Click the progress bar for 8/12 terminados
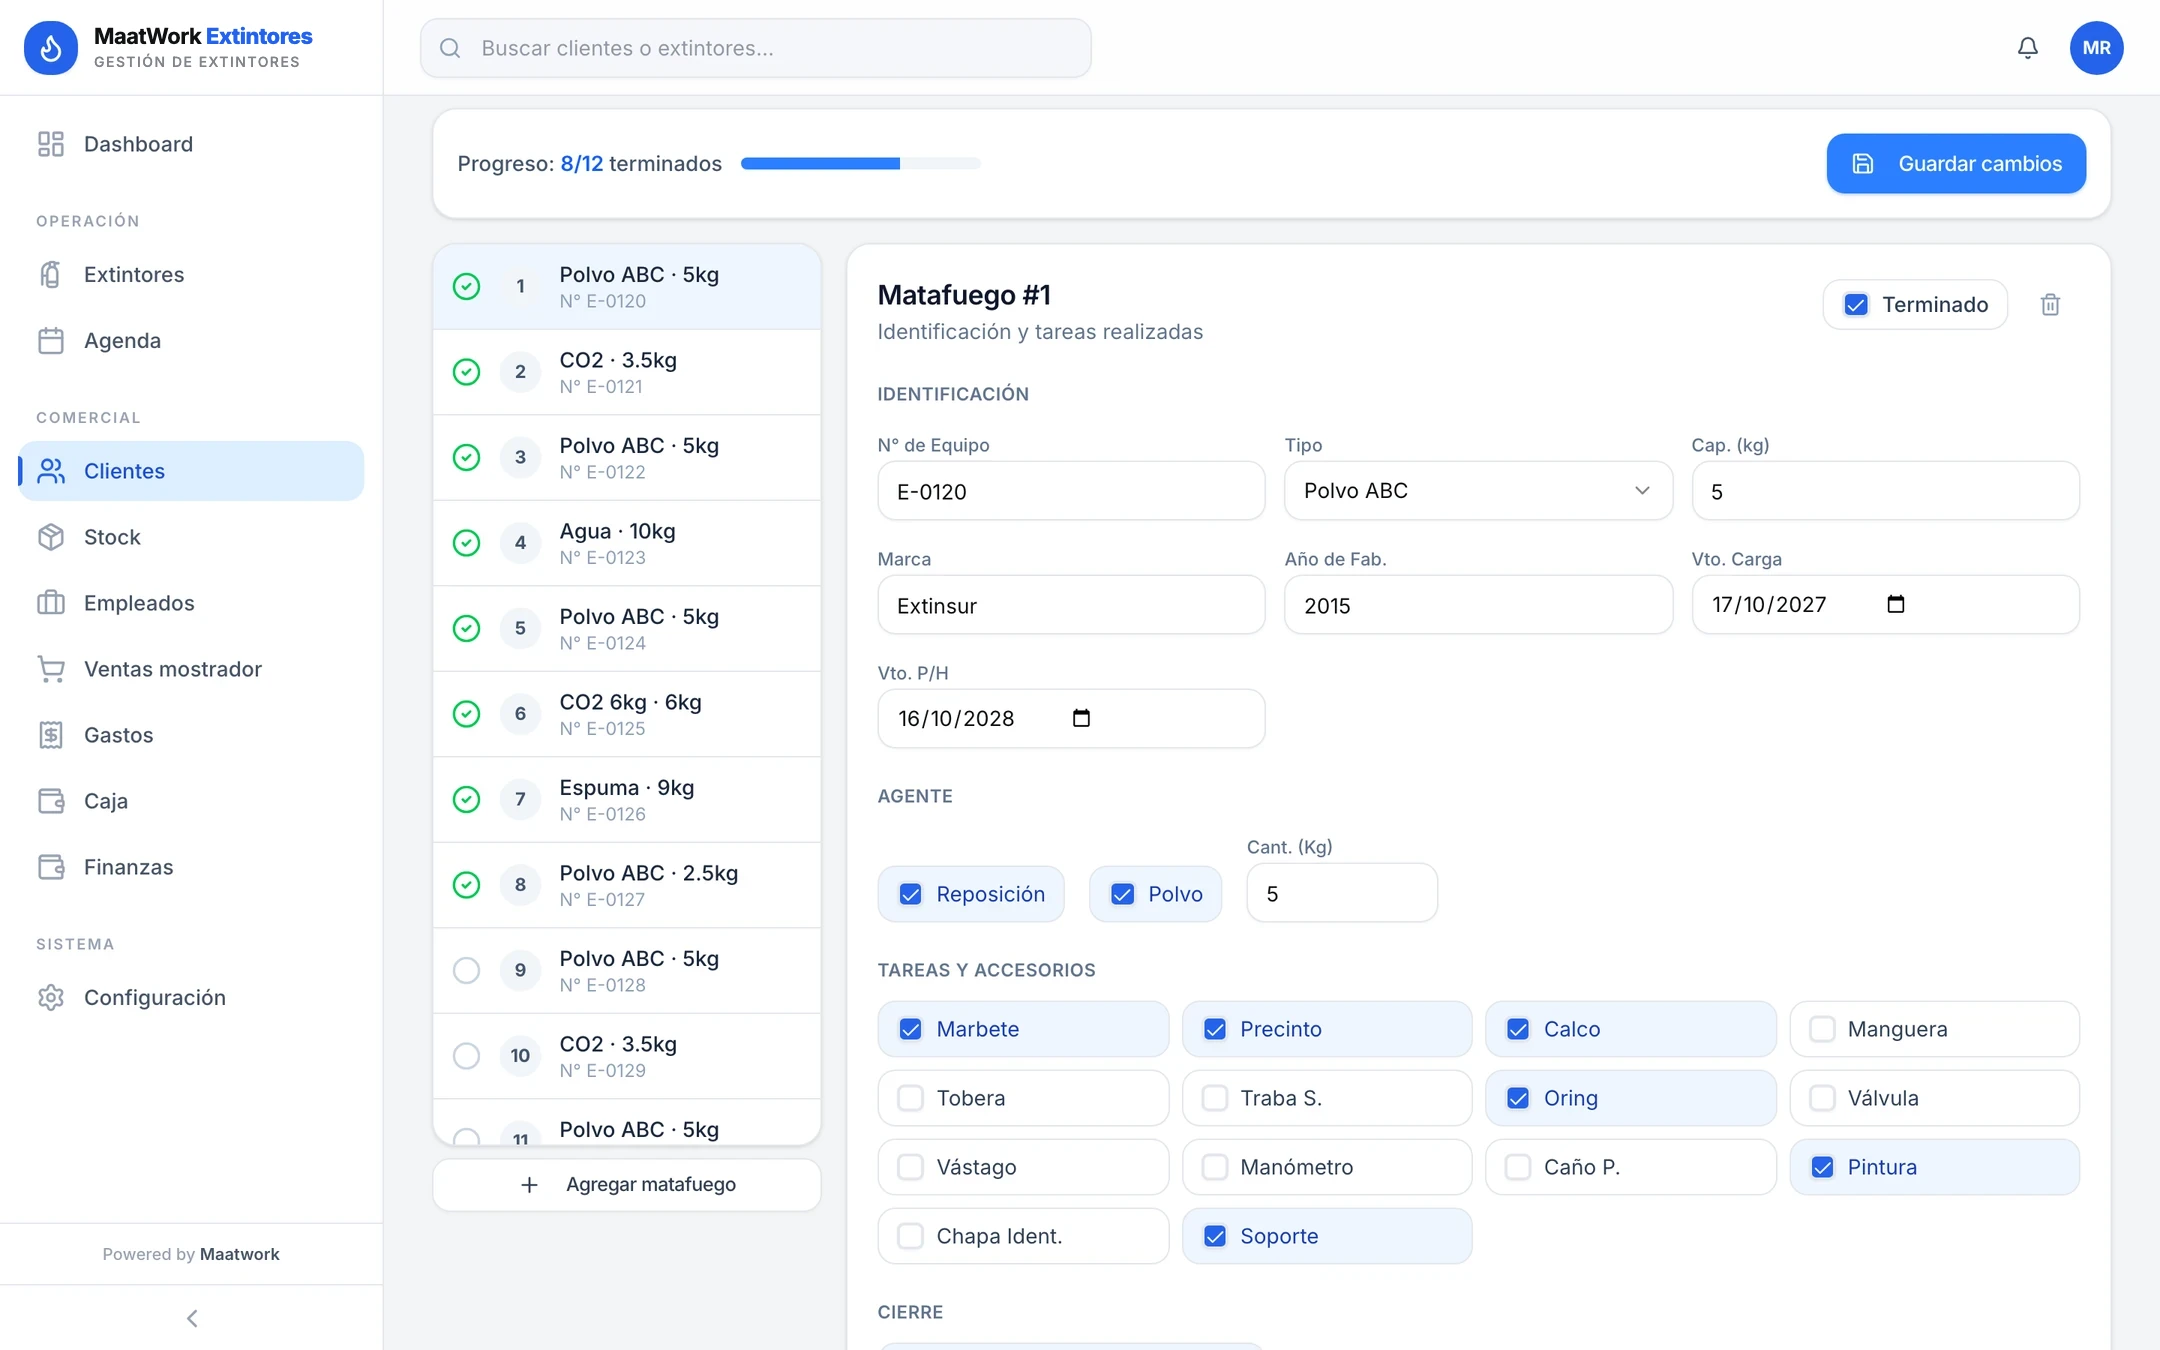Screen dimensions: 2160x1350 pyautogui.click(x=860, y=163)
